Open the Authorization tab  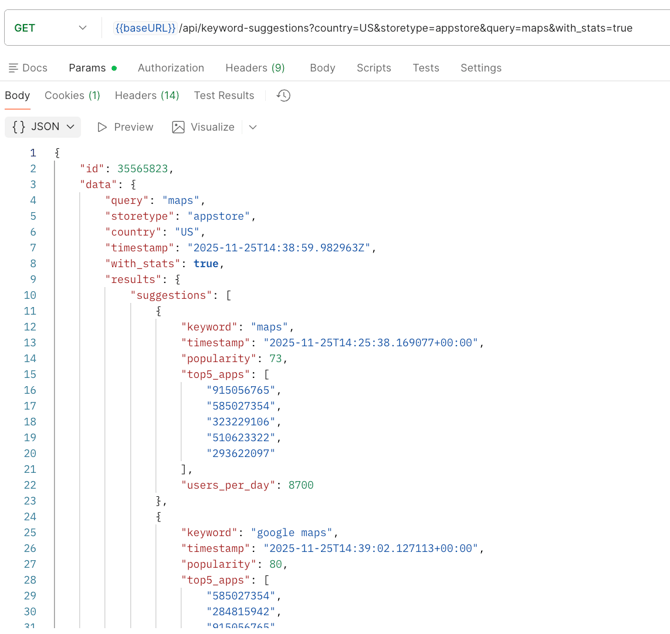pos(170,68)
